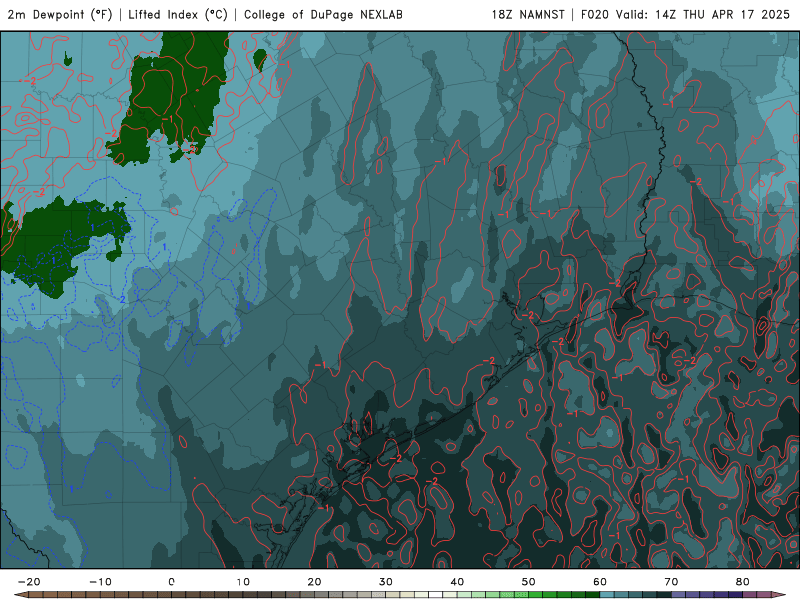Click the 50 tick label on the colorbar
The height and width of the screenshot is (600, 800).
[529, 582]
